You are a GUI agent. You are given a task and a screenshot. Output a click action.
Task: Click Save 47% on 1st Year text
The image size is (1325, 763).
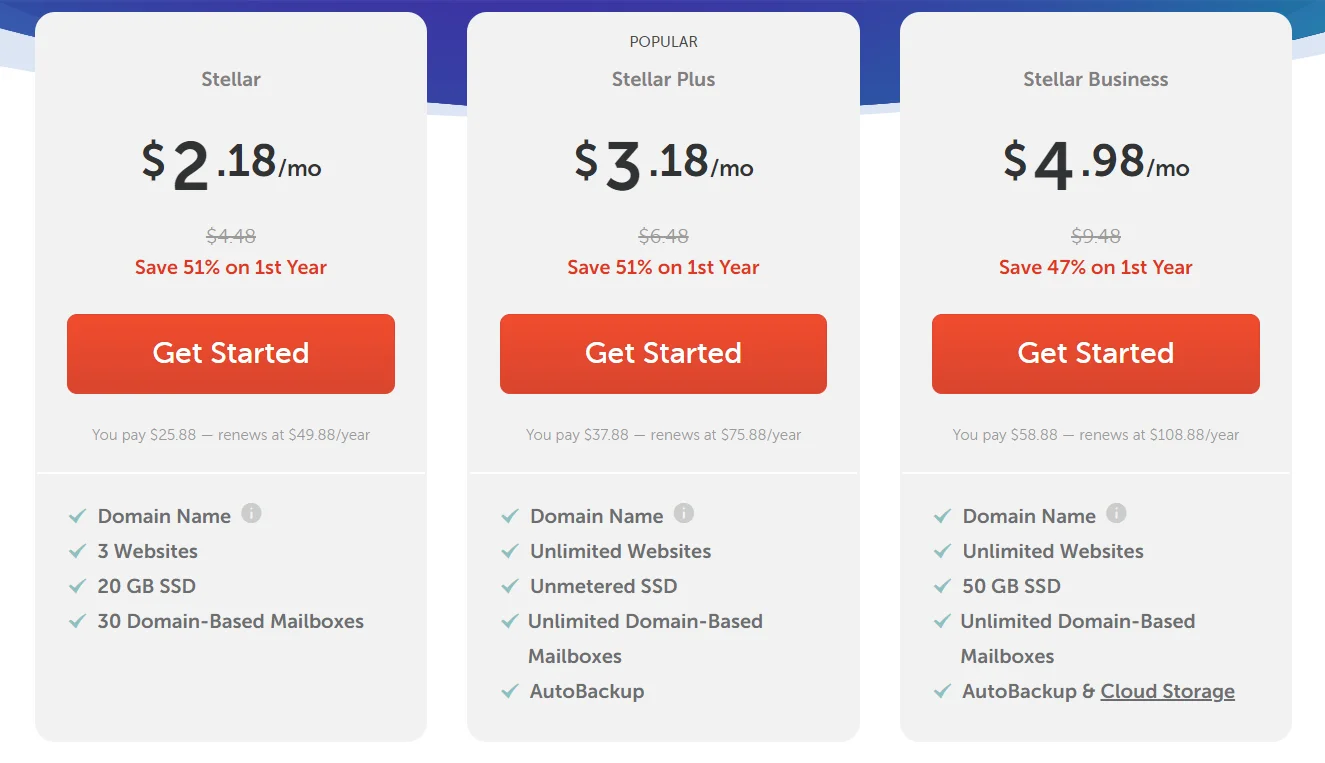tap(1096, 267)
